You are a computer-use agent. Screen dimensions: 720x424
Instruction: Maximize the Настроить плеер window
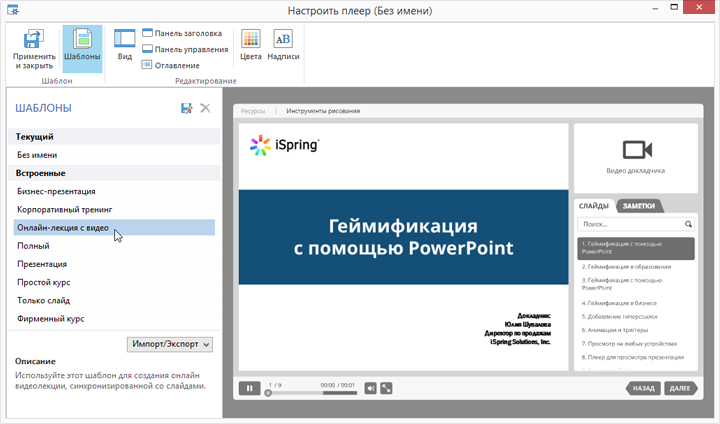coord(674,7)
